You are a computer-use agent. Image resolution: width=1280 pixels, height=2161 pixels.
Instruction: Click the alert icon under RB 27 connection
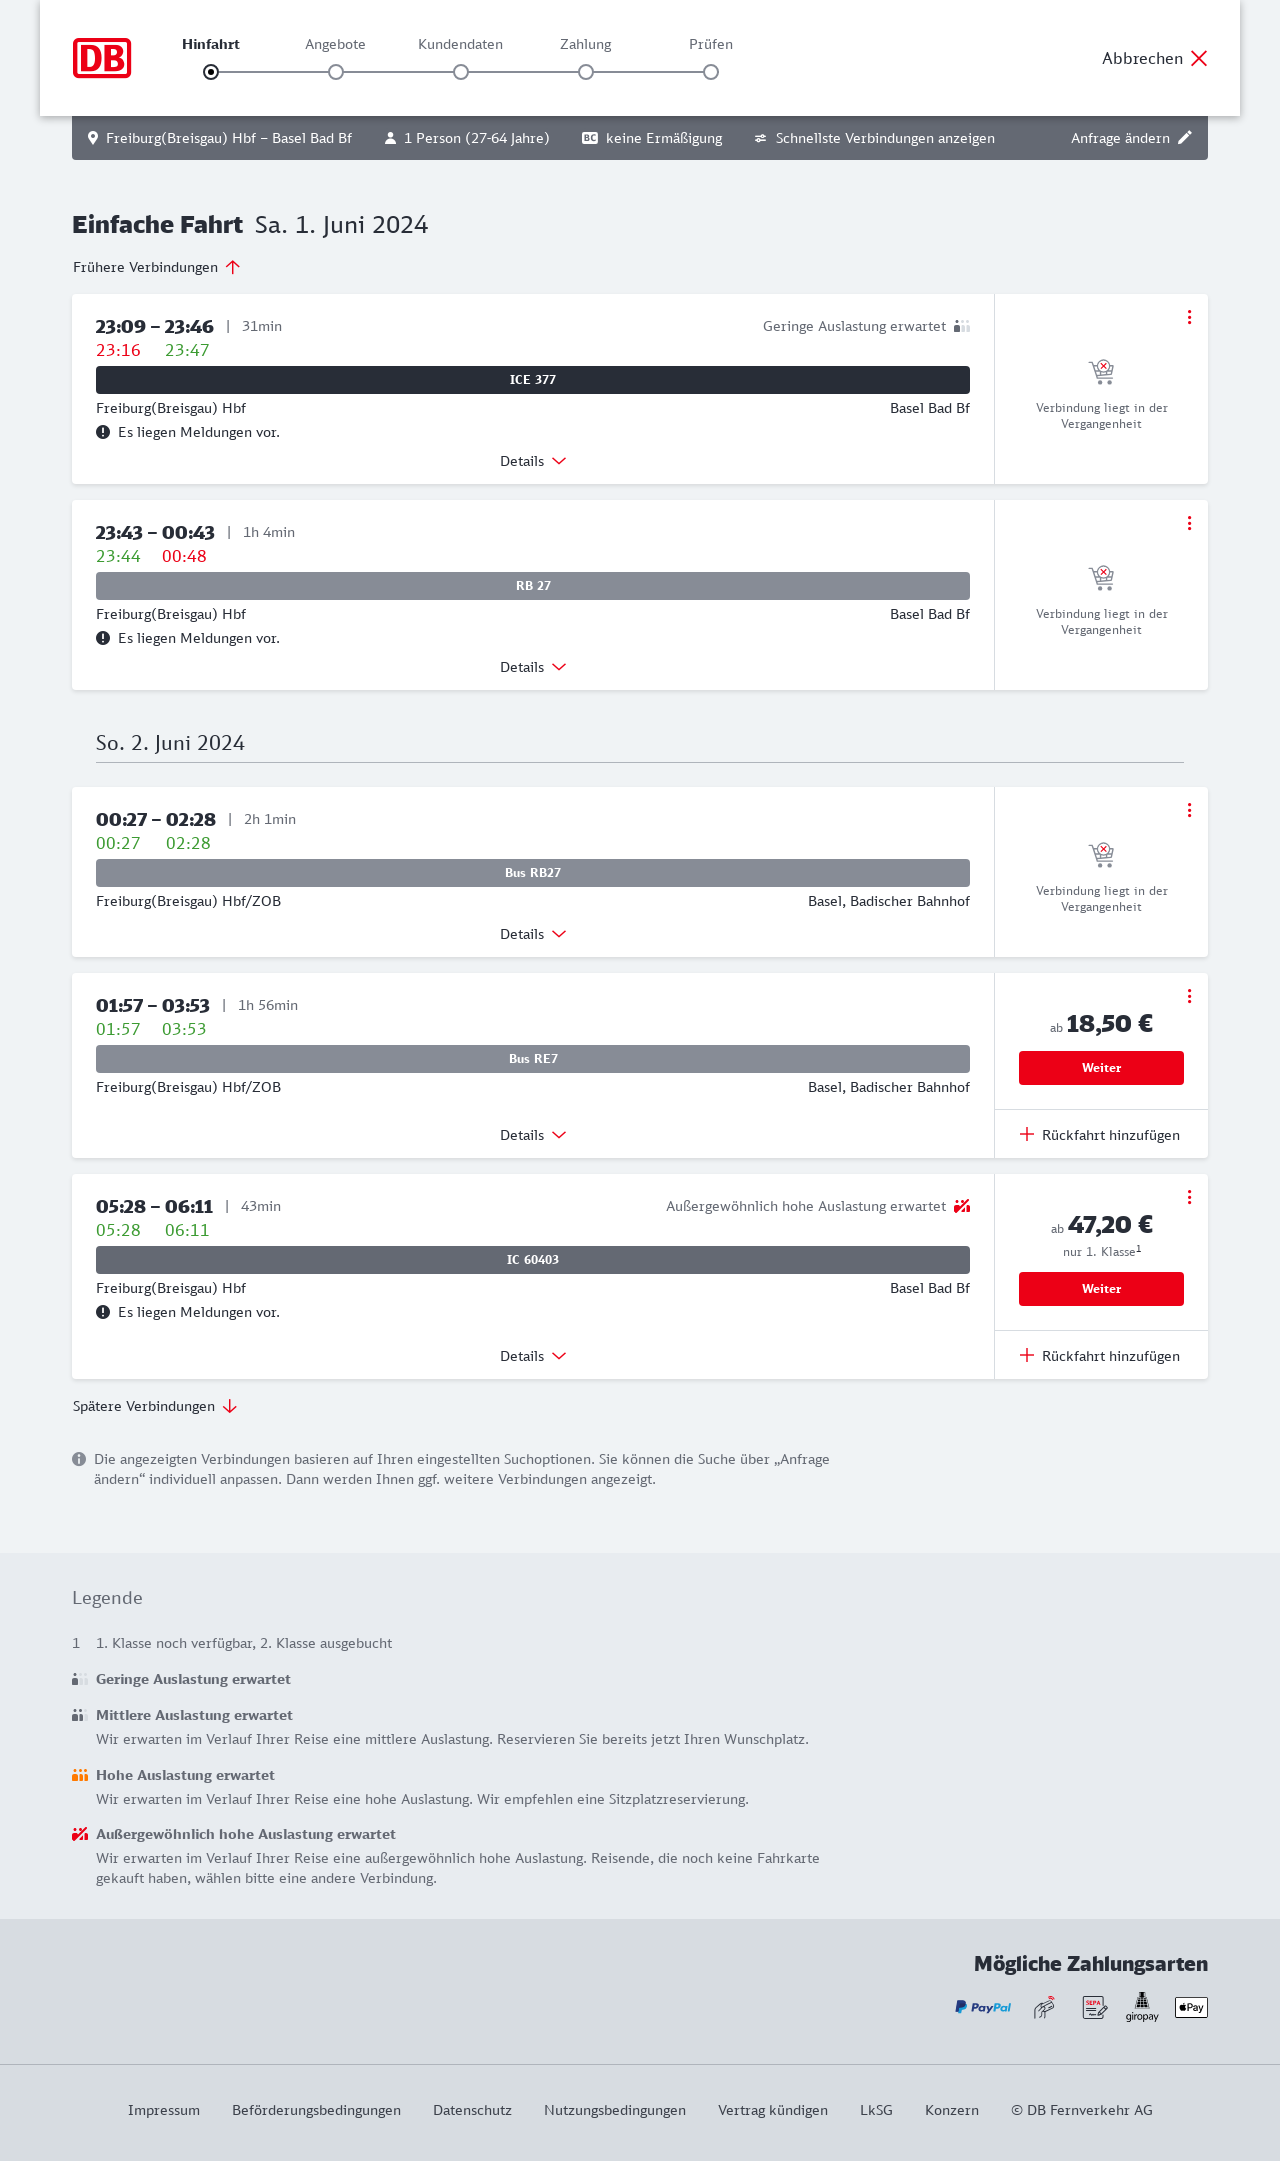[x=103, y=638]
